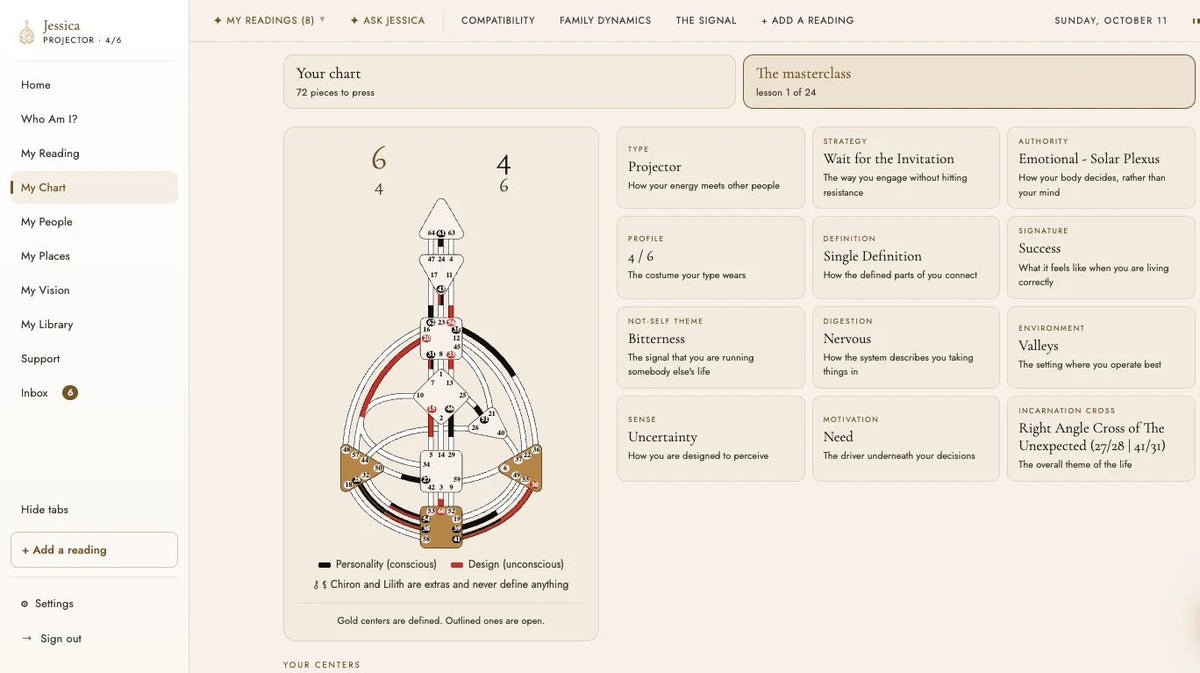Click the Jessica profile avatar icon

click(x=27, y=33)
